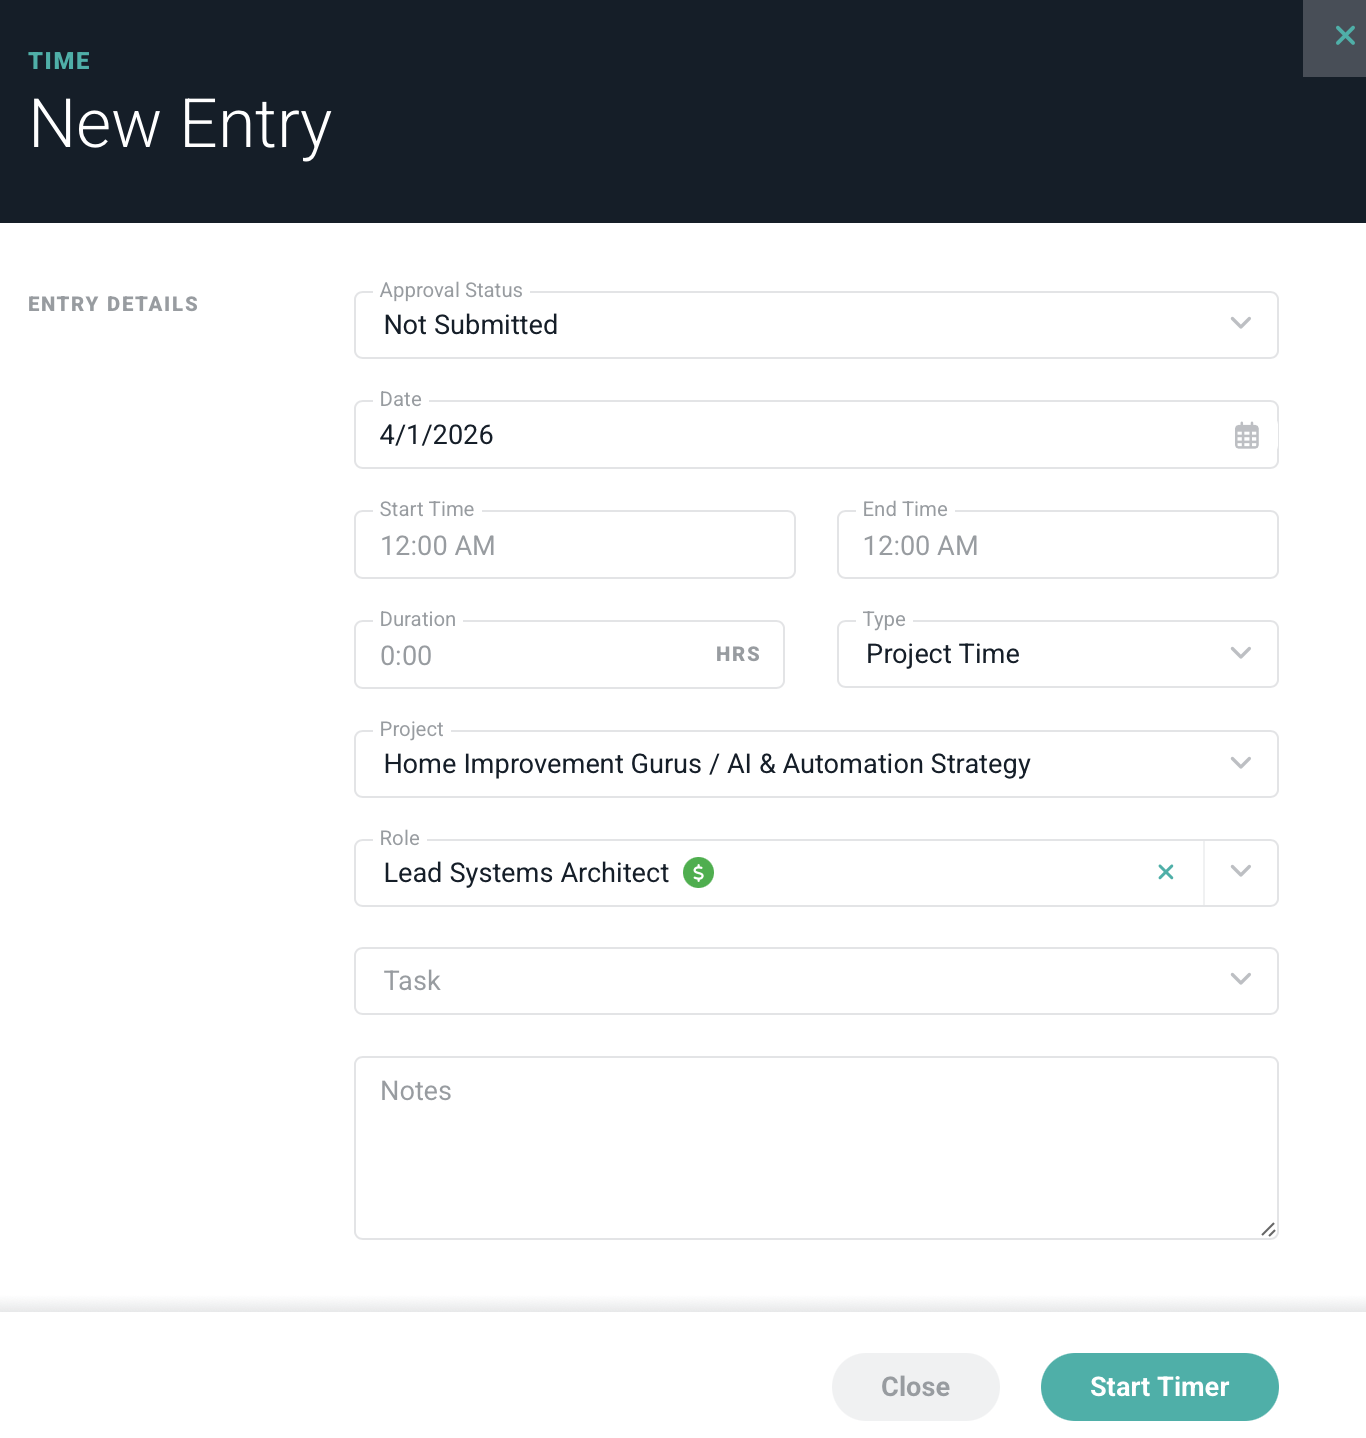The height and width of the screenshot is (1438, 1366).
Task: Expand the Approval Status dropdown
Action: [x=1240, y=324]
